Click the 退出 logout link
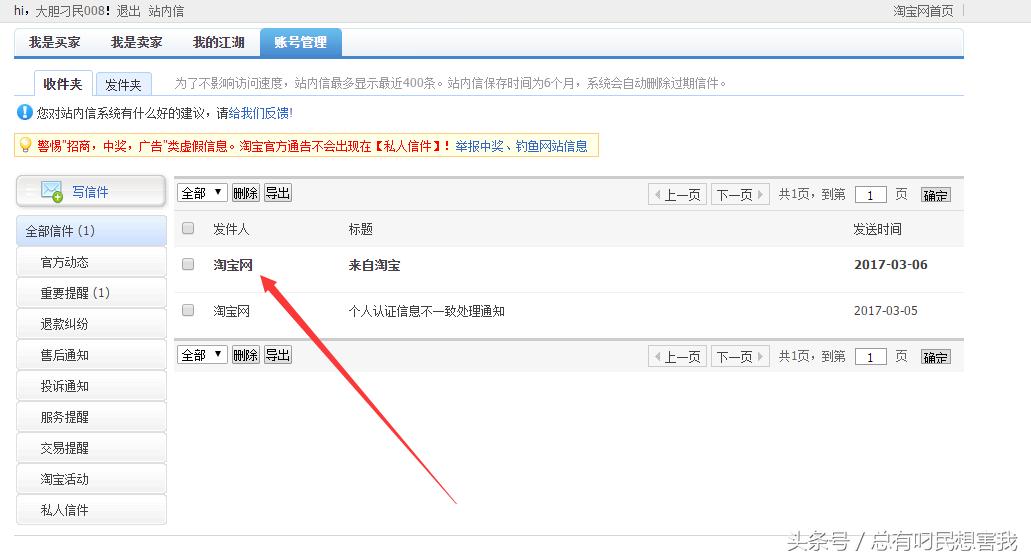The height and width of the screenshot is (560, 1031). [128, 11]
